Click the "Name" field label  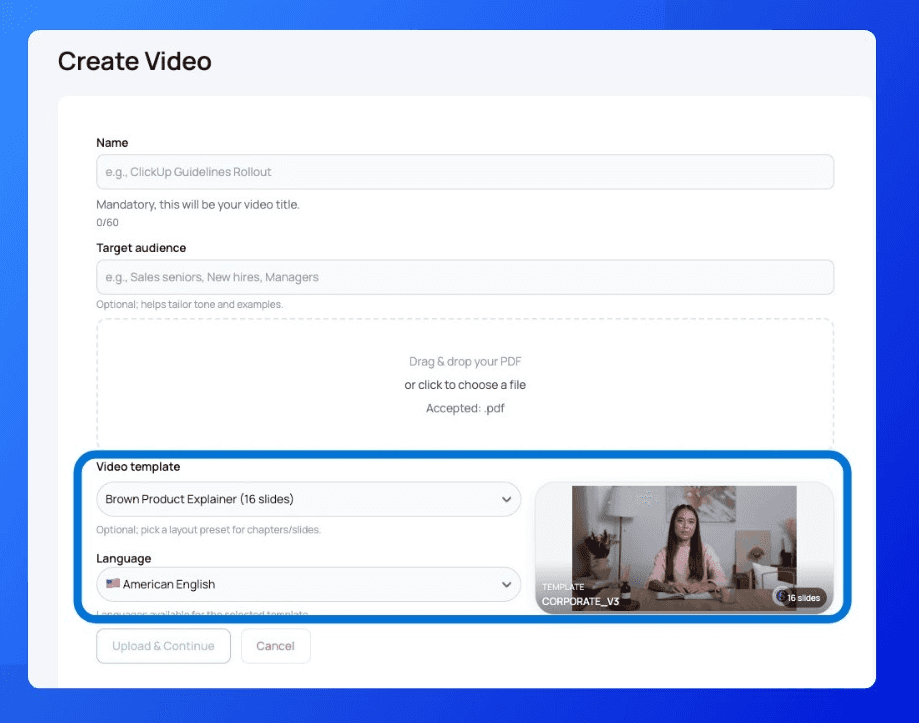(x=112, y=143)
